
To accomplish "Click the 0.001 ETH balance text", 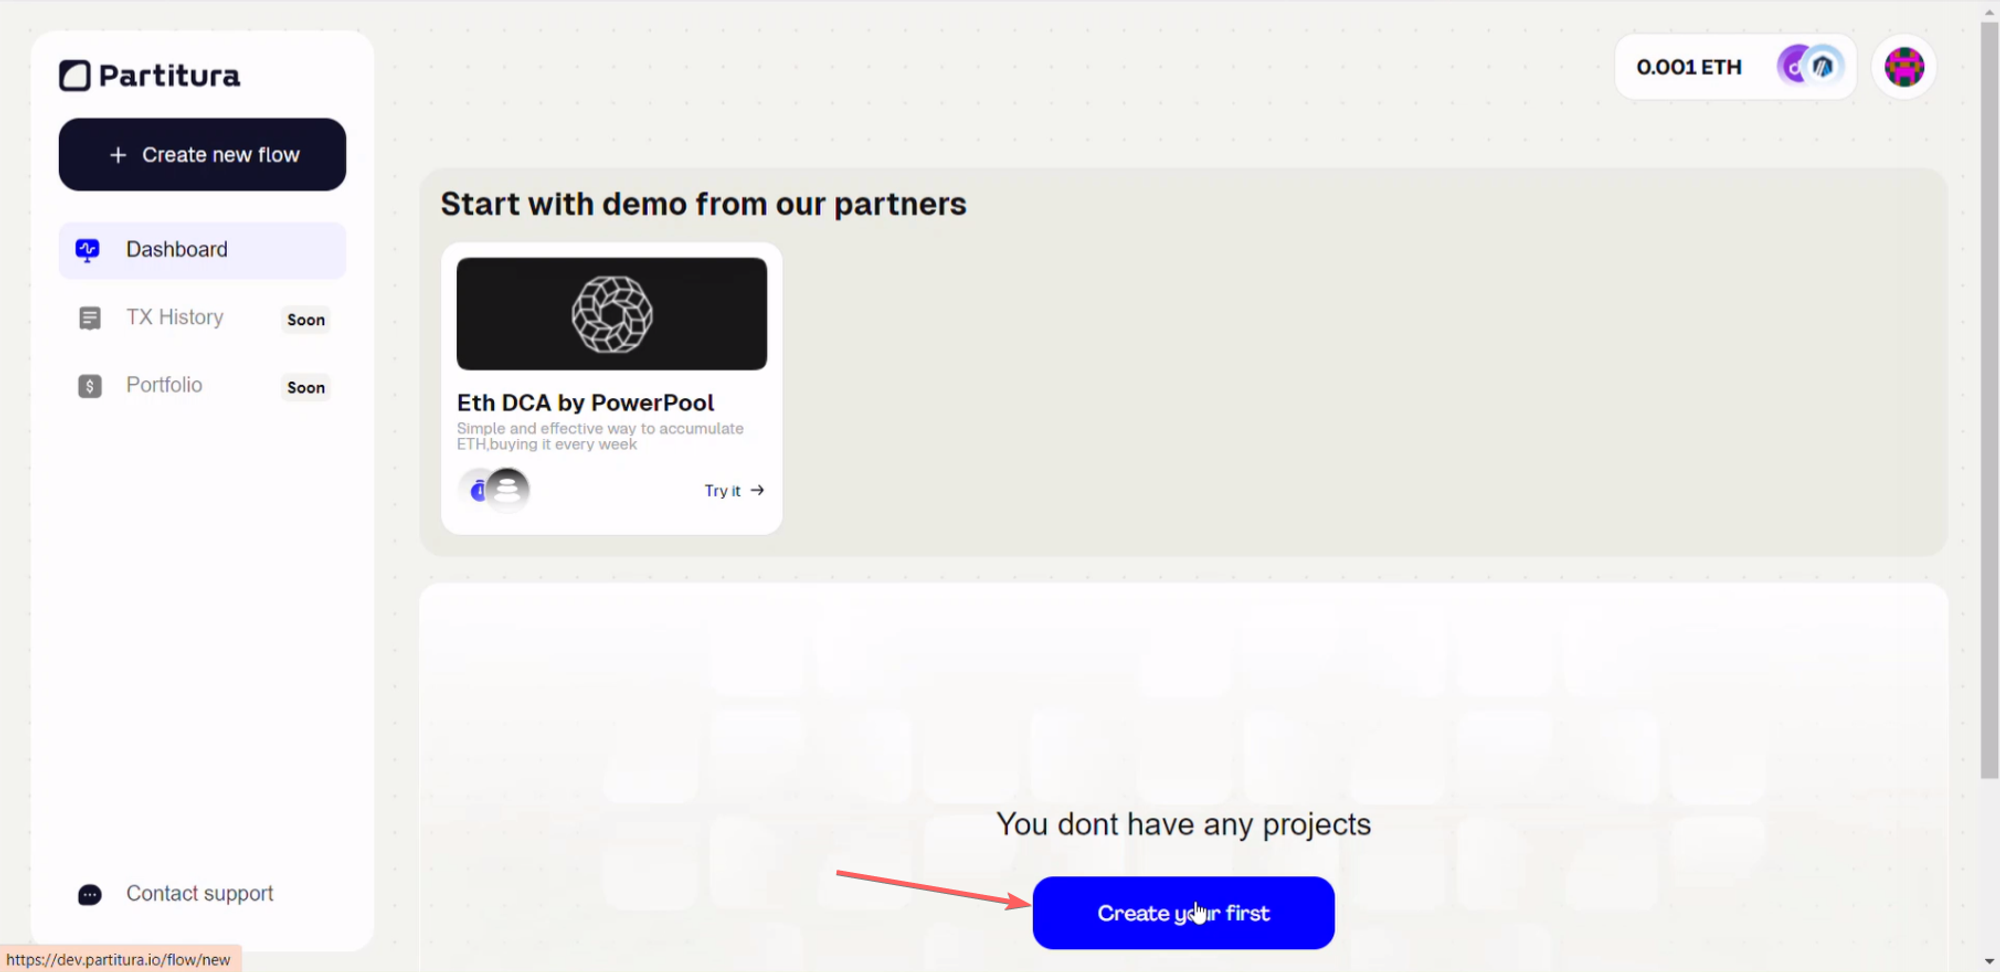I will point(1688,67).
